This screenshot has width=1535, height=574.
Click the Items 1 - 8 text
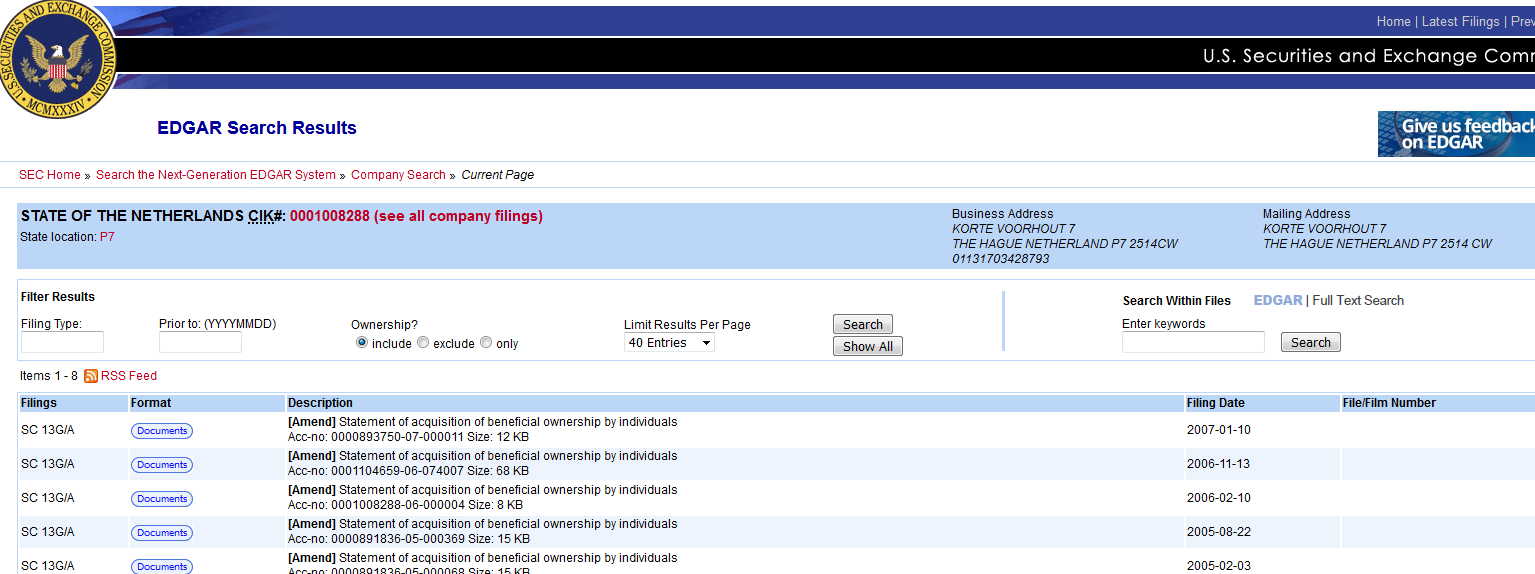[49, 376]
